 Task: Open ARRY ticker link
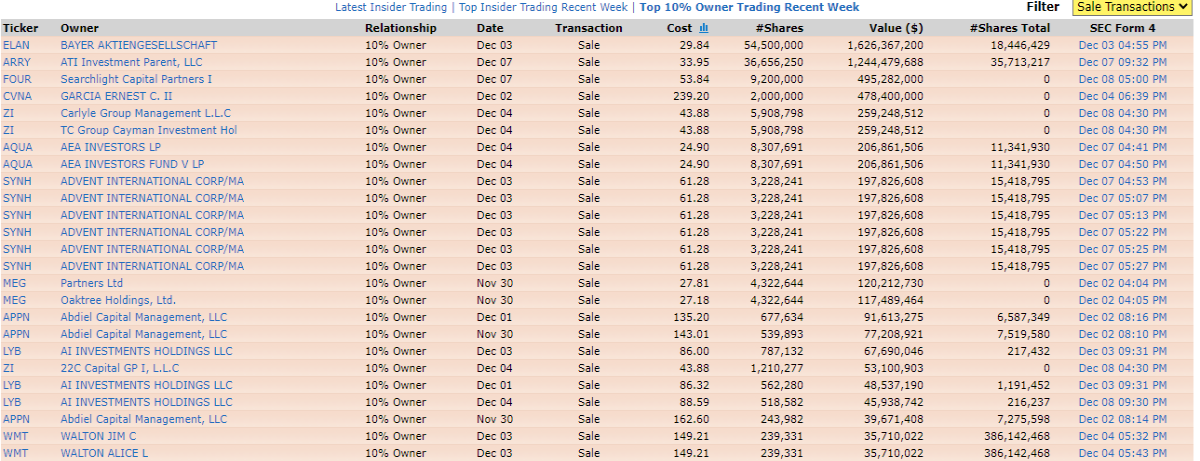(x=17, y=62)
